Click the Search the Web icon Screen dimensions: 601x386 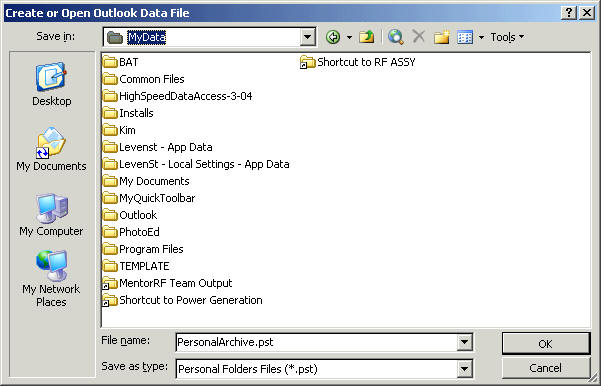pyautogui.click(x=395, y=37)
